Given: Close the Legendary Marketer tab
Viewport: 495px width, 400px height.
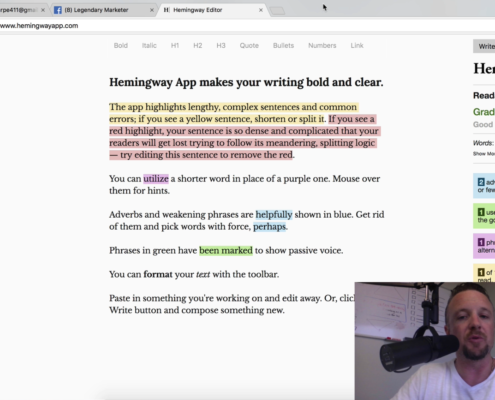Looking at the screenshot, I should tap(152, 10).
